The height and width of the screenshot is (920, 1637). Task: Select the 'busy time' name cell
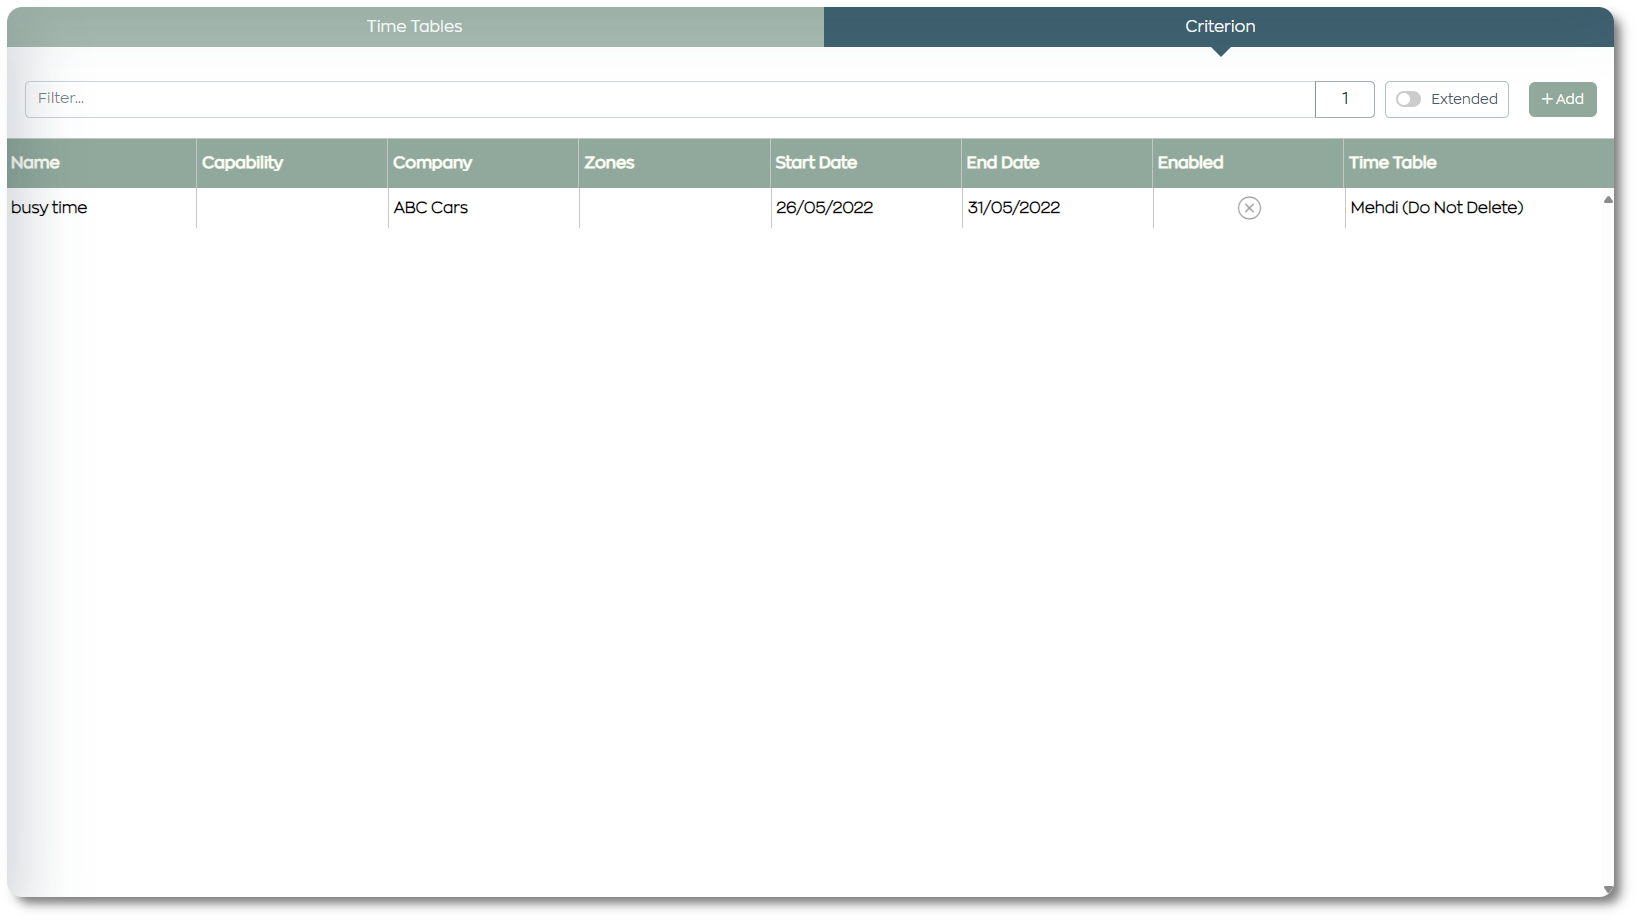(x=101, y=208)
